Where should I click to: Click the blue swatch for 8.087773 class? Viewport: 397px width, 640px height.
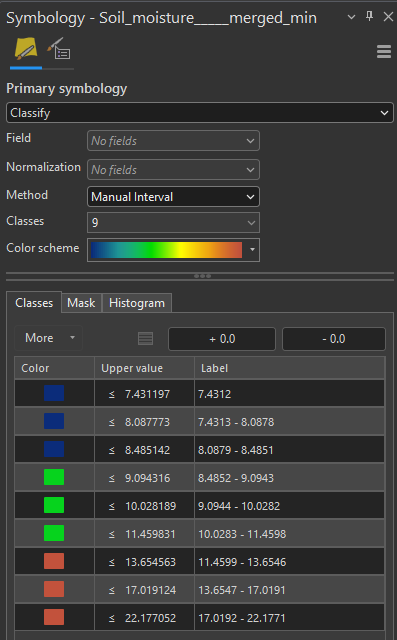[54, 421]
